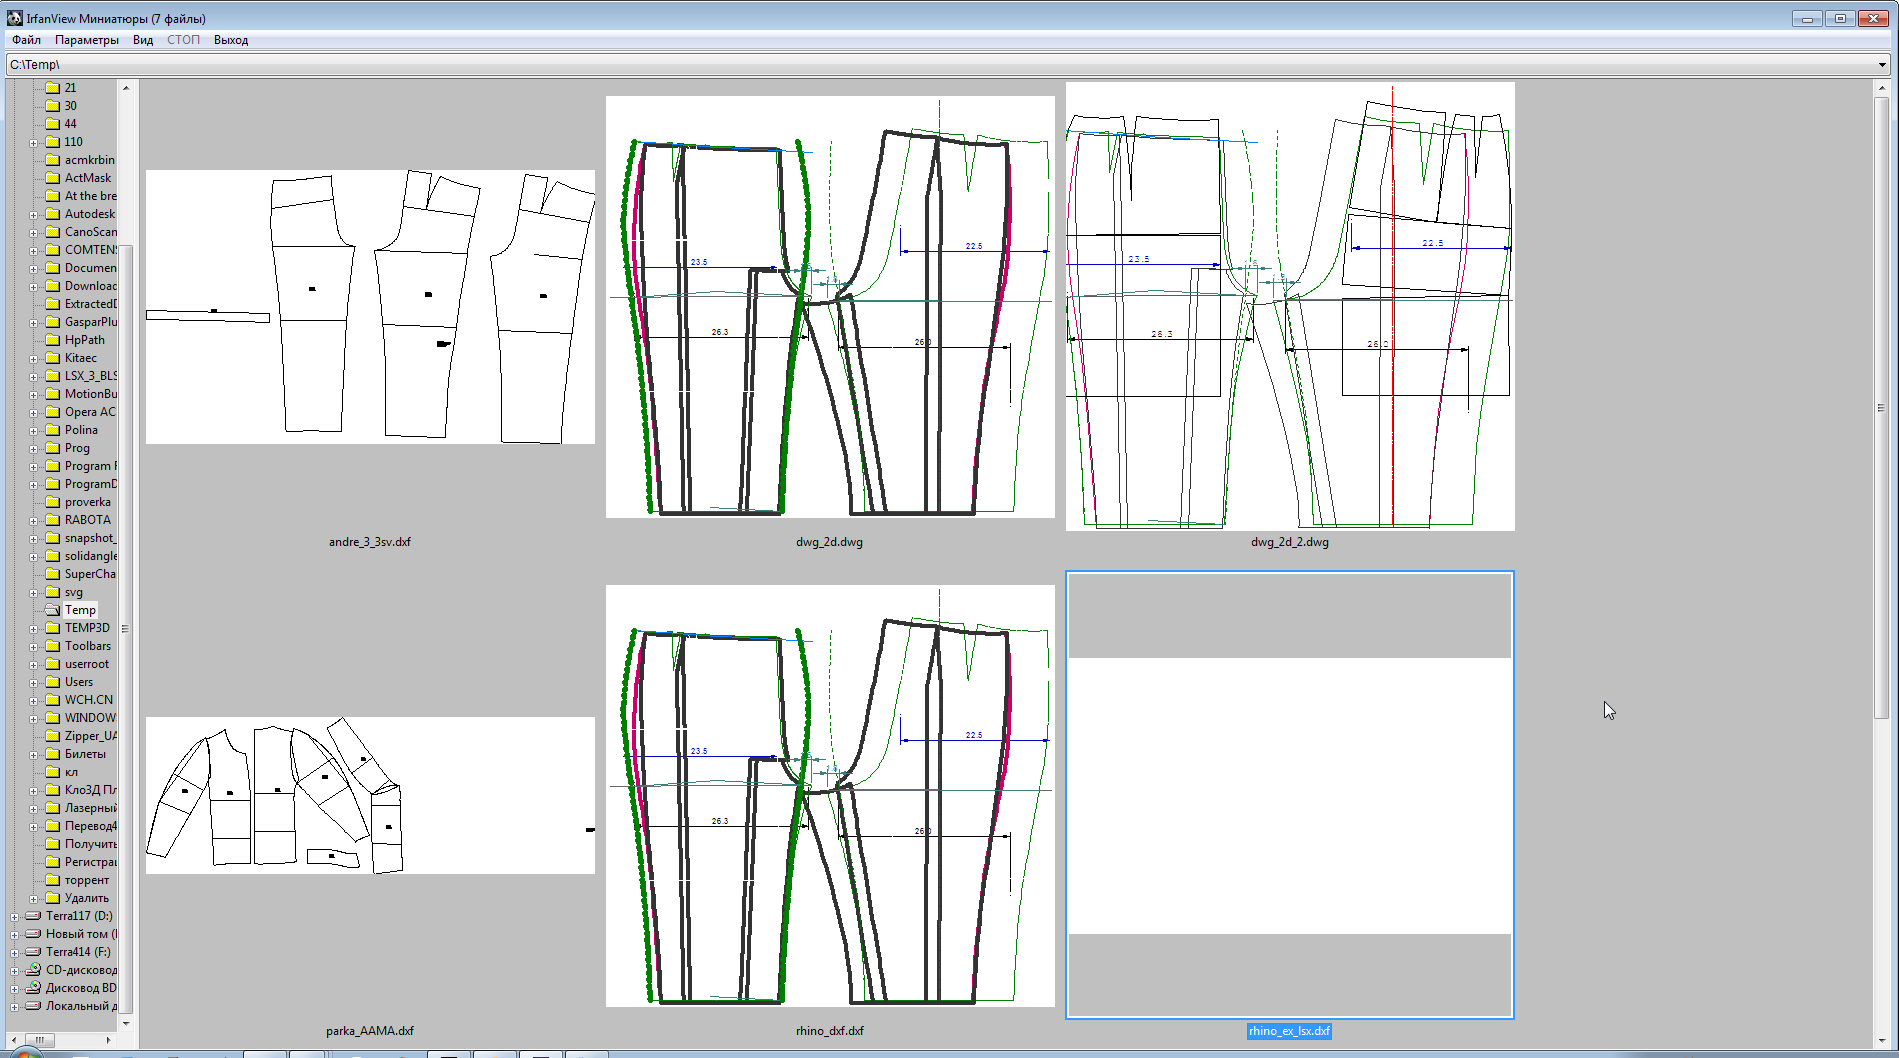Click the snapshot folder icon
Screen dimensions: 1899x1058
[52, 538]
